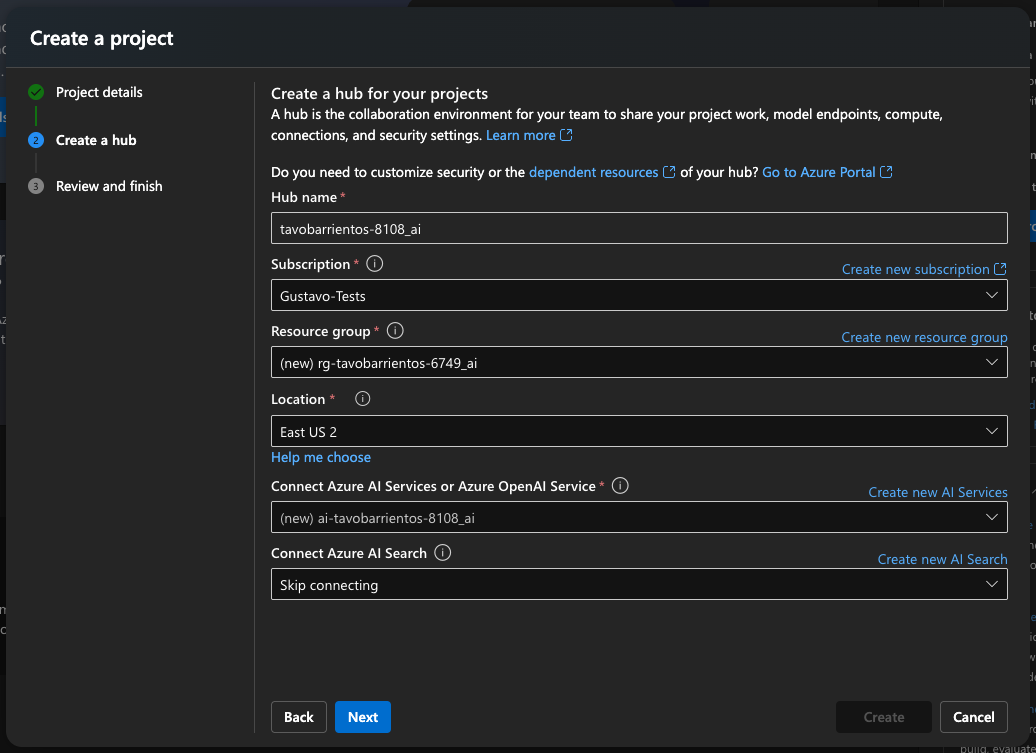Click the Help me choose link
This screenshot has height=753, width=1036.
321,457
